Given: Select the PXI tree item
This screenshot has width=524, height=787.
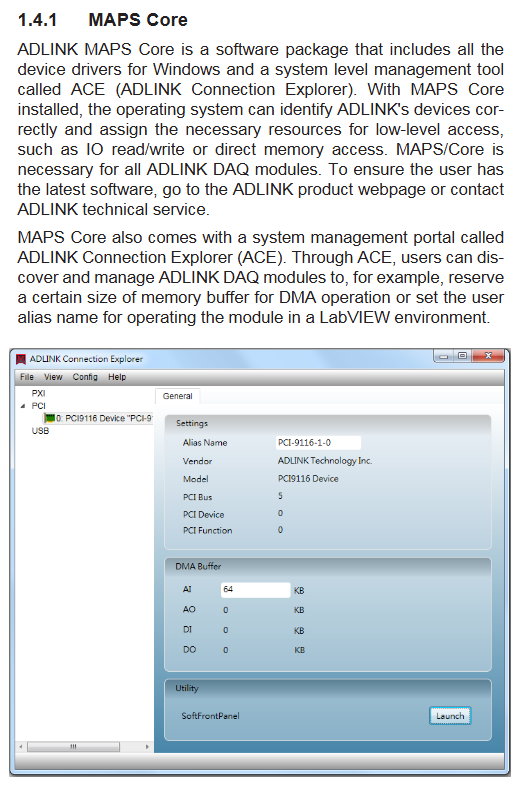Looking at the screenshot, I should coord(38,394).
